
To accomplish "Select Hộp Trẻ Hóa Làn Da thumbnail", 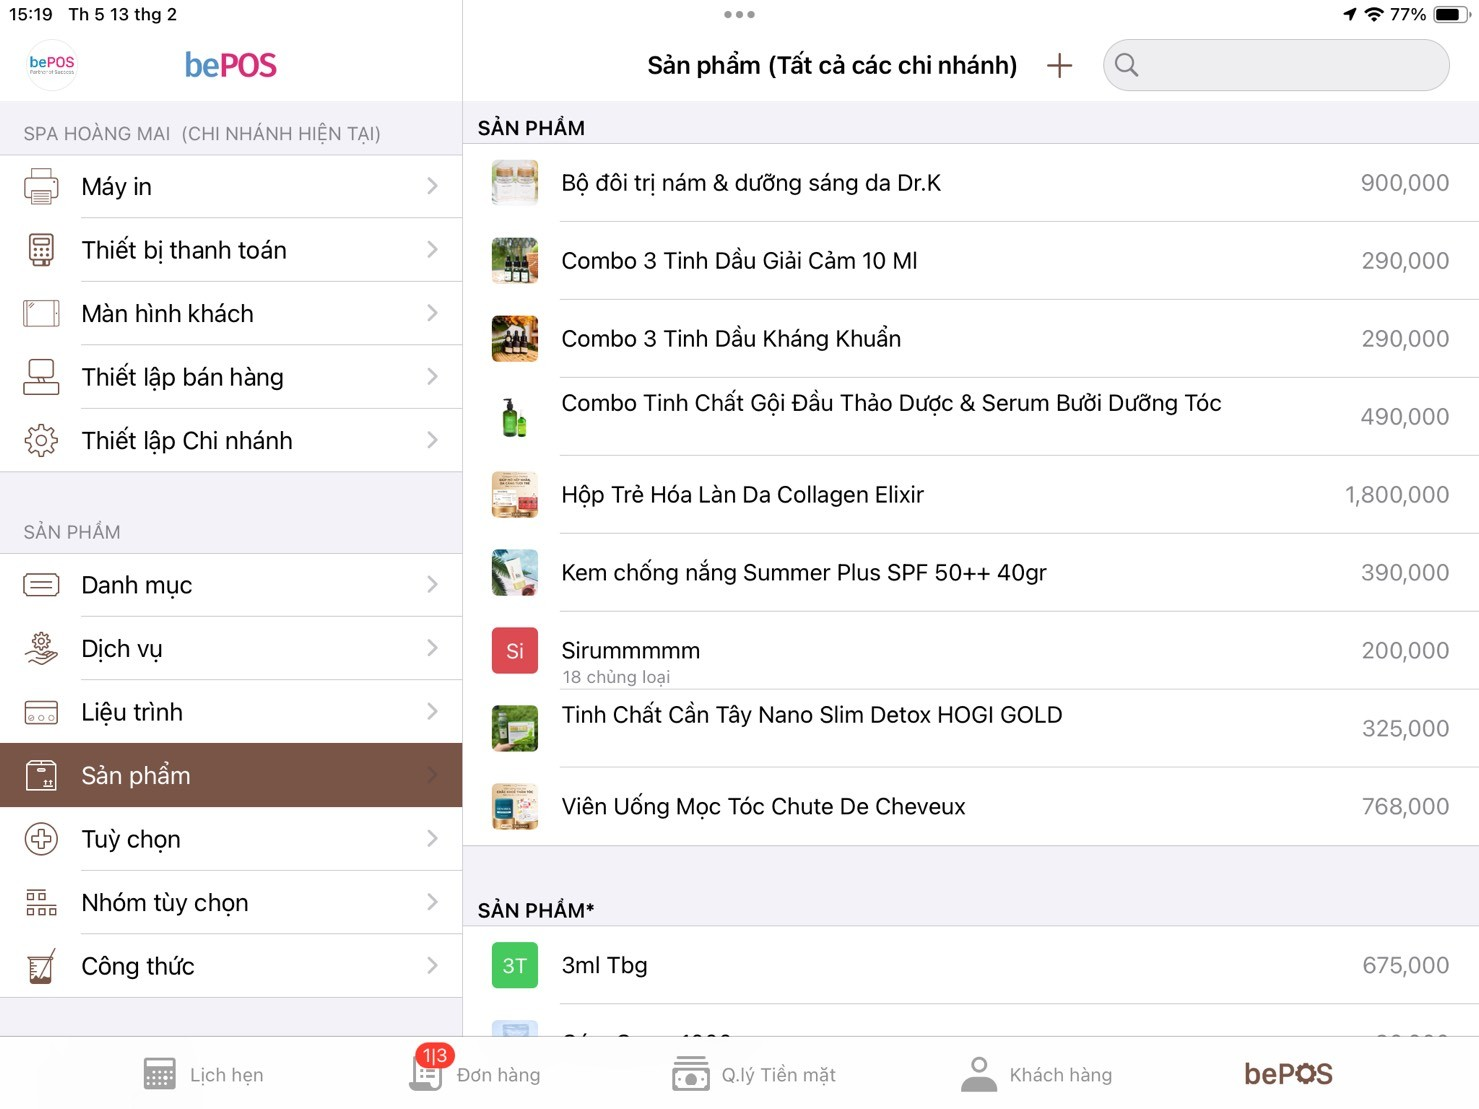I will click(x=515, y=495).
